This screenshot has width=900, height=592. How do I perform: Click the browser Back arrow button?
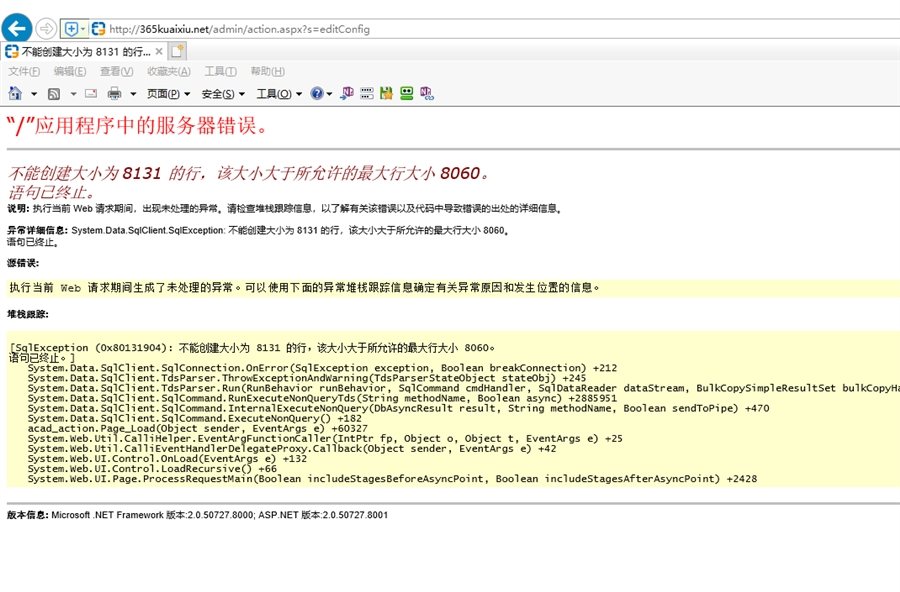pyautogui.click(x=16, y=28)
